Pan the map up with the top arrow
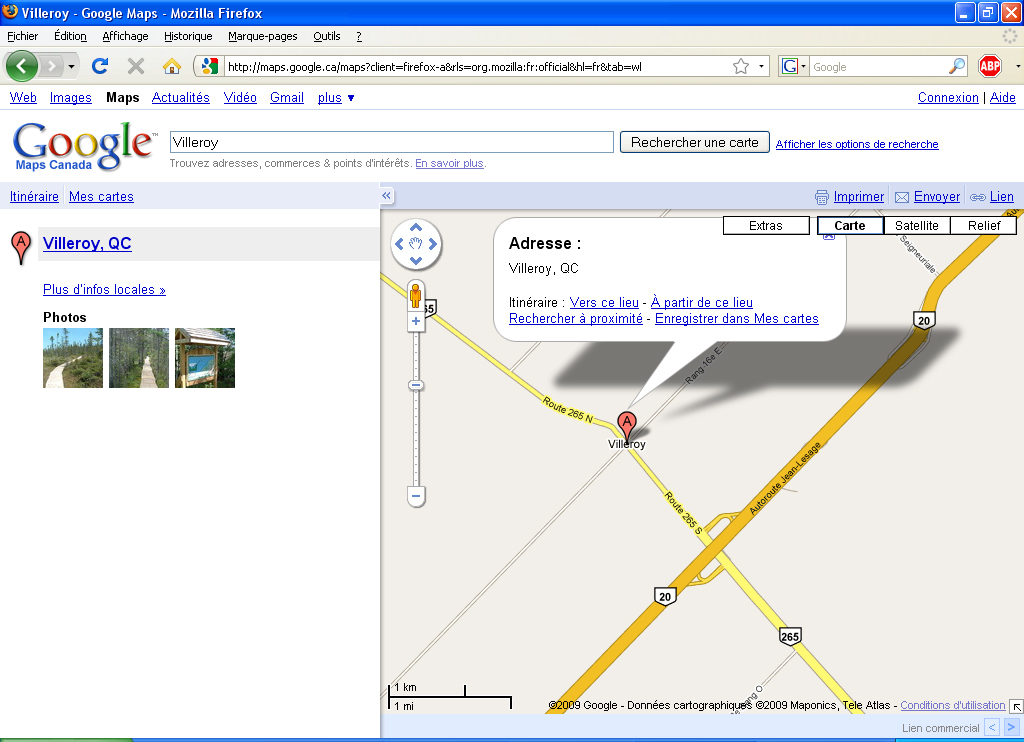 pos(416,227)
